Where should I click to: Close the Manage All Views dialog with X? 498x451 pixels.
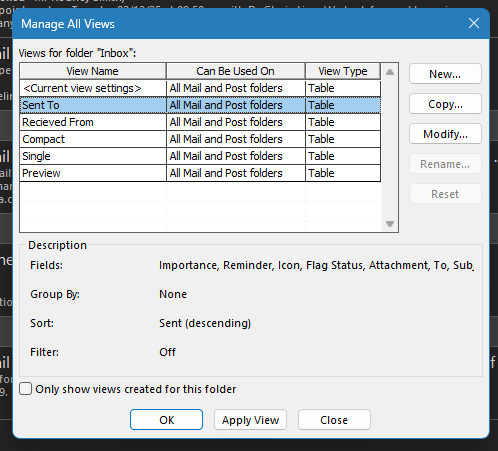pos(474,23)
